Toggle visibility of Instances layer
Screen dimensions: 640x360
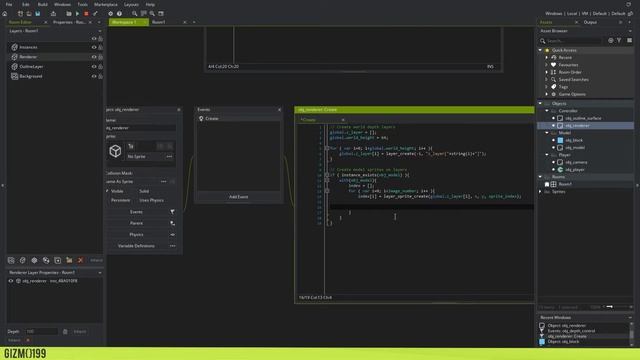pyautogui.click(x=94, y=47)
